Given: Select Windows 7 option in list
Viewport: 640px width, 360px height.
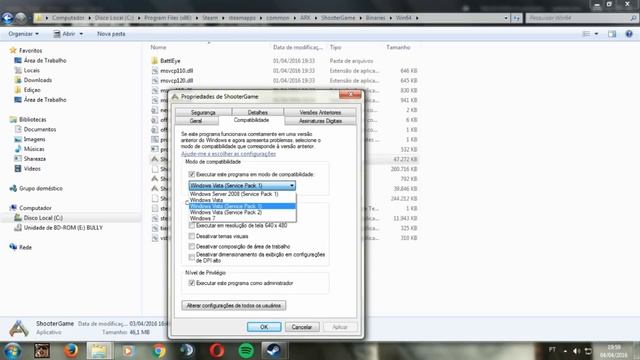Looking at the screenshot, I should (242, 218).
